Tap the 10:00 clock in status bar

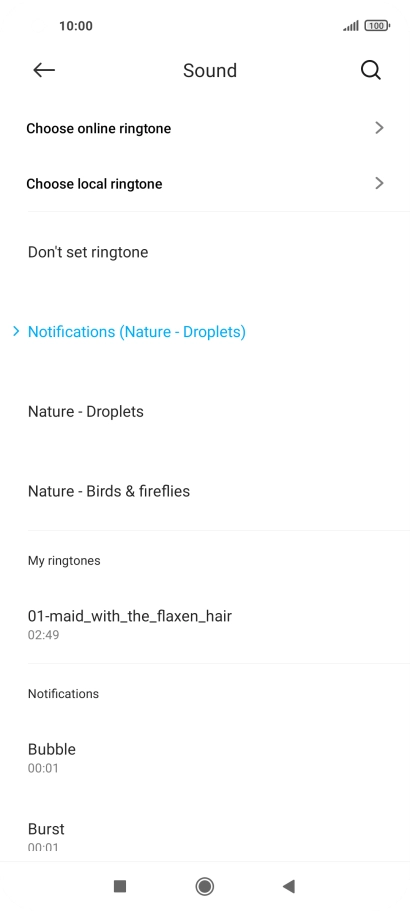(x=75, y=26)
